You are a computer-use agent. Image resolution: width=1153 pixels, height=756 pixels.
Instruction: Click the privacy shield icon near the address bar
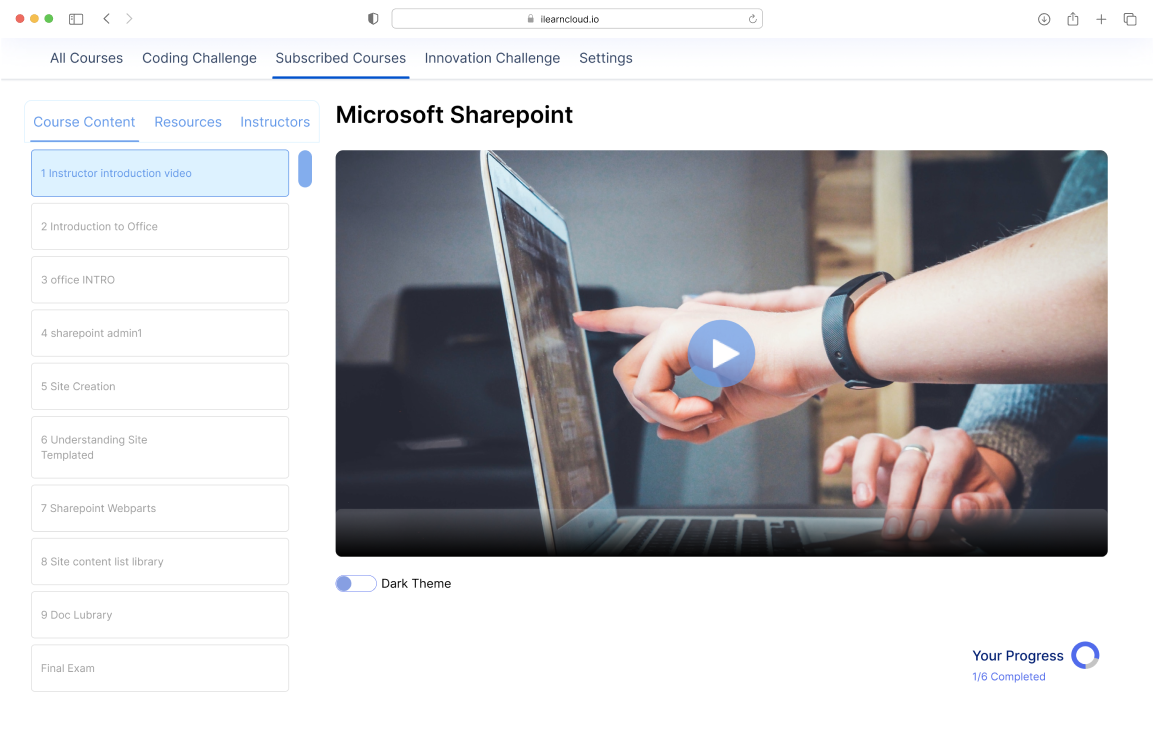point(372,18)
